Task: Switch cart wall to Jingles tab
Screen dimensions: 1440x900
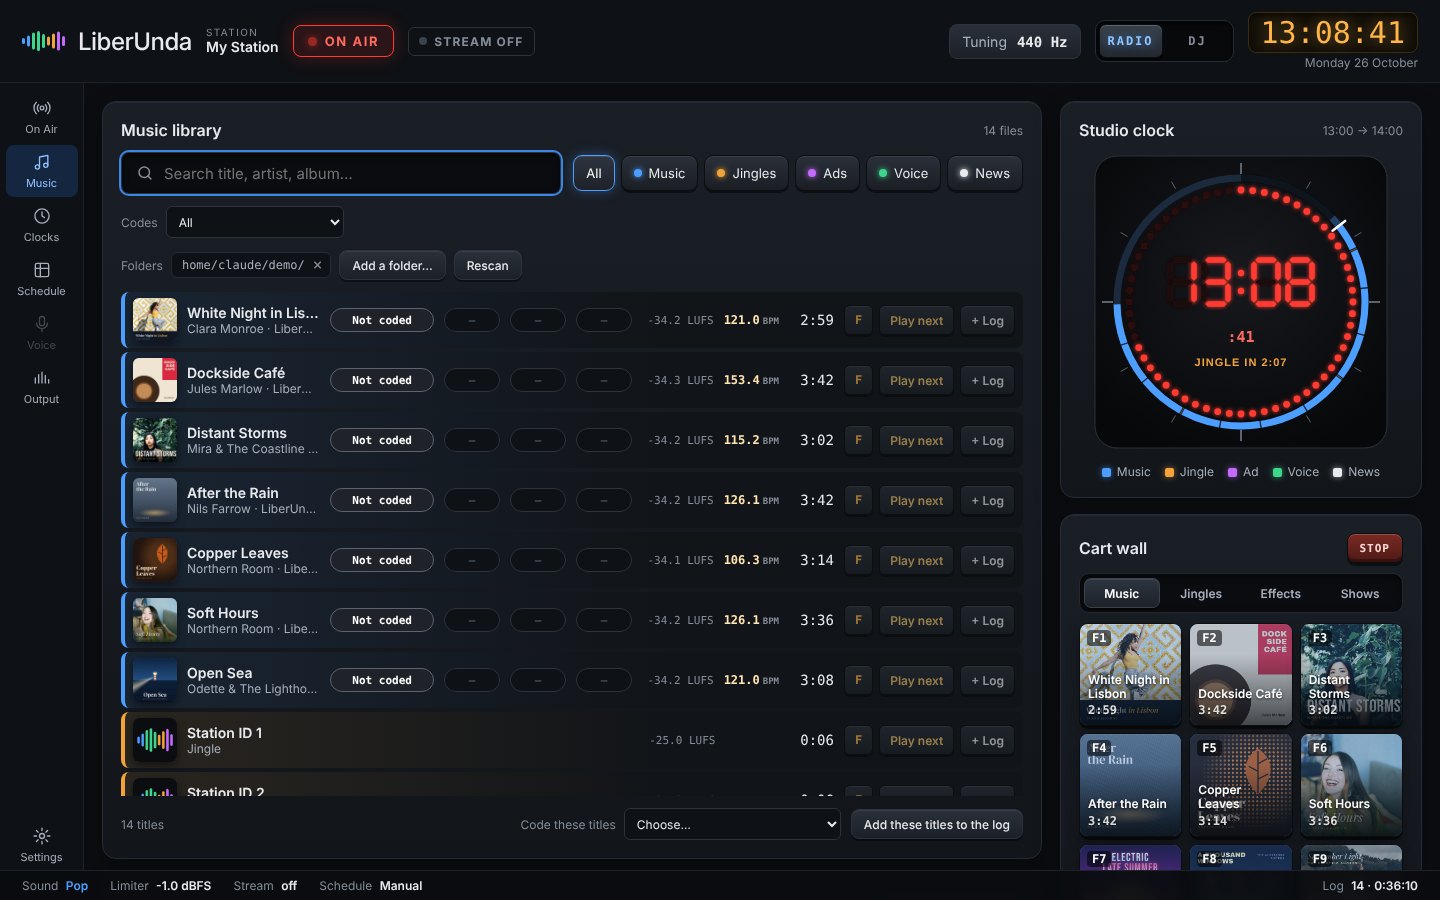Action: click(1200, 593)
